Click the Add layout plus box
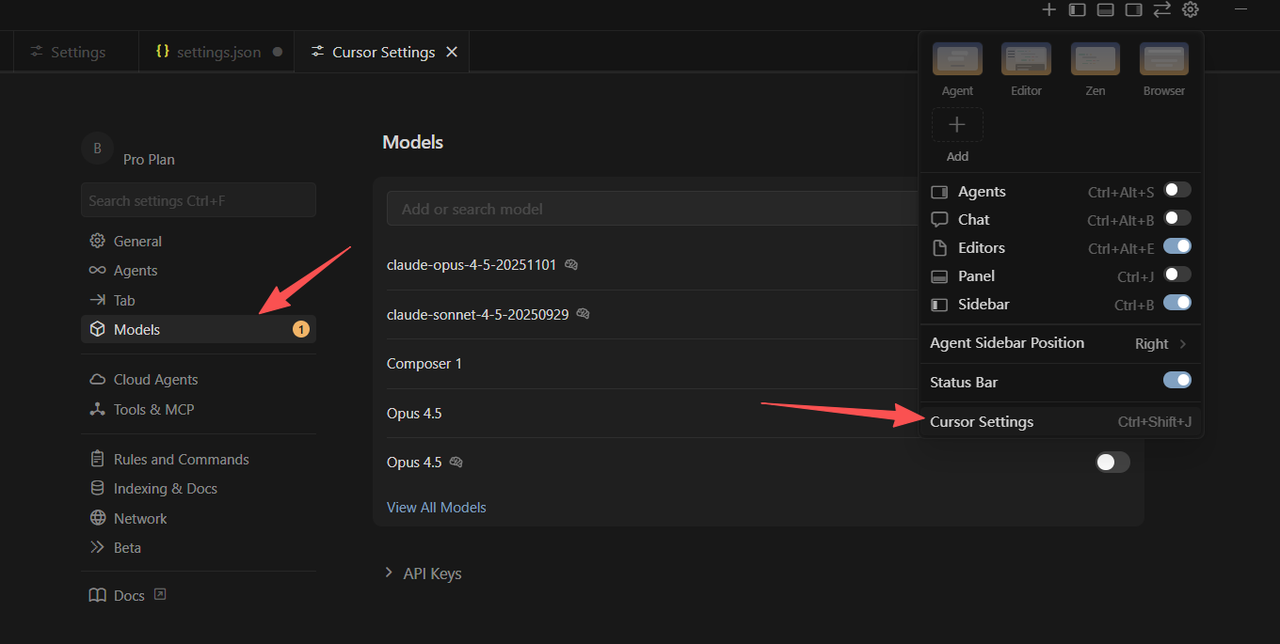 pyautogui.click(x=957, y=125)
